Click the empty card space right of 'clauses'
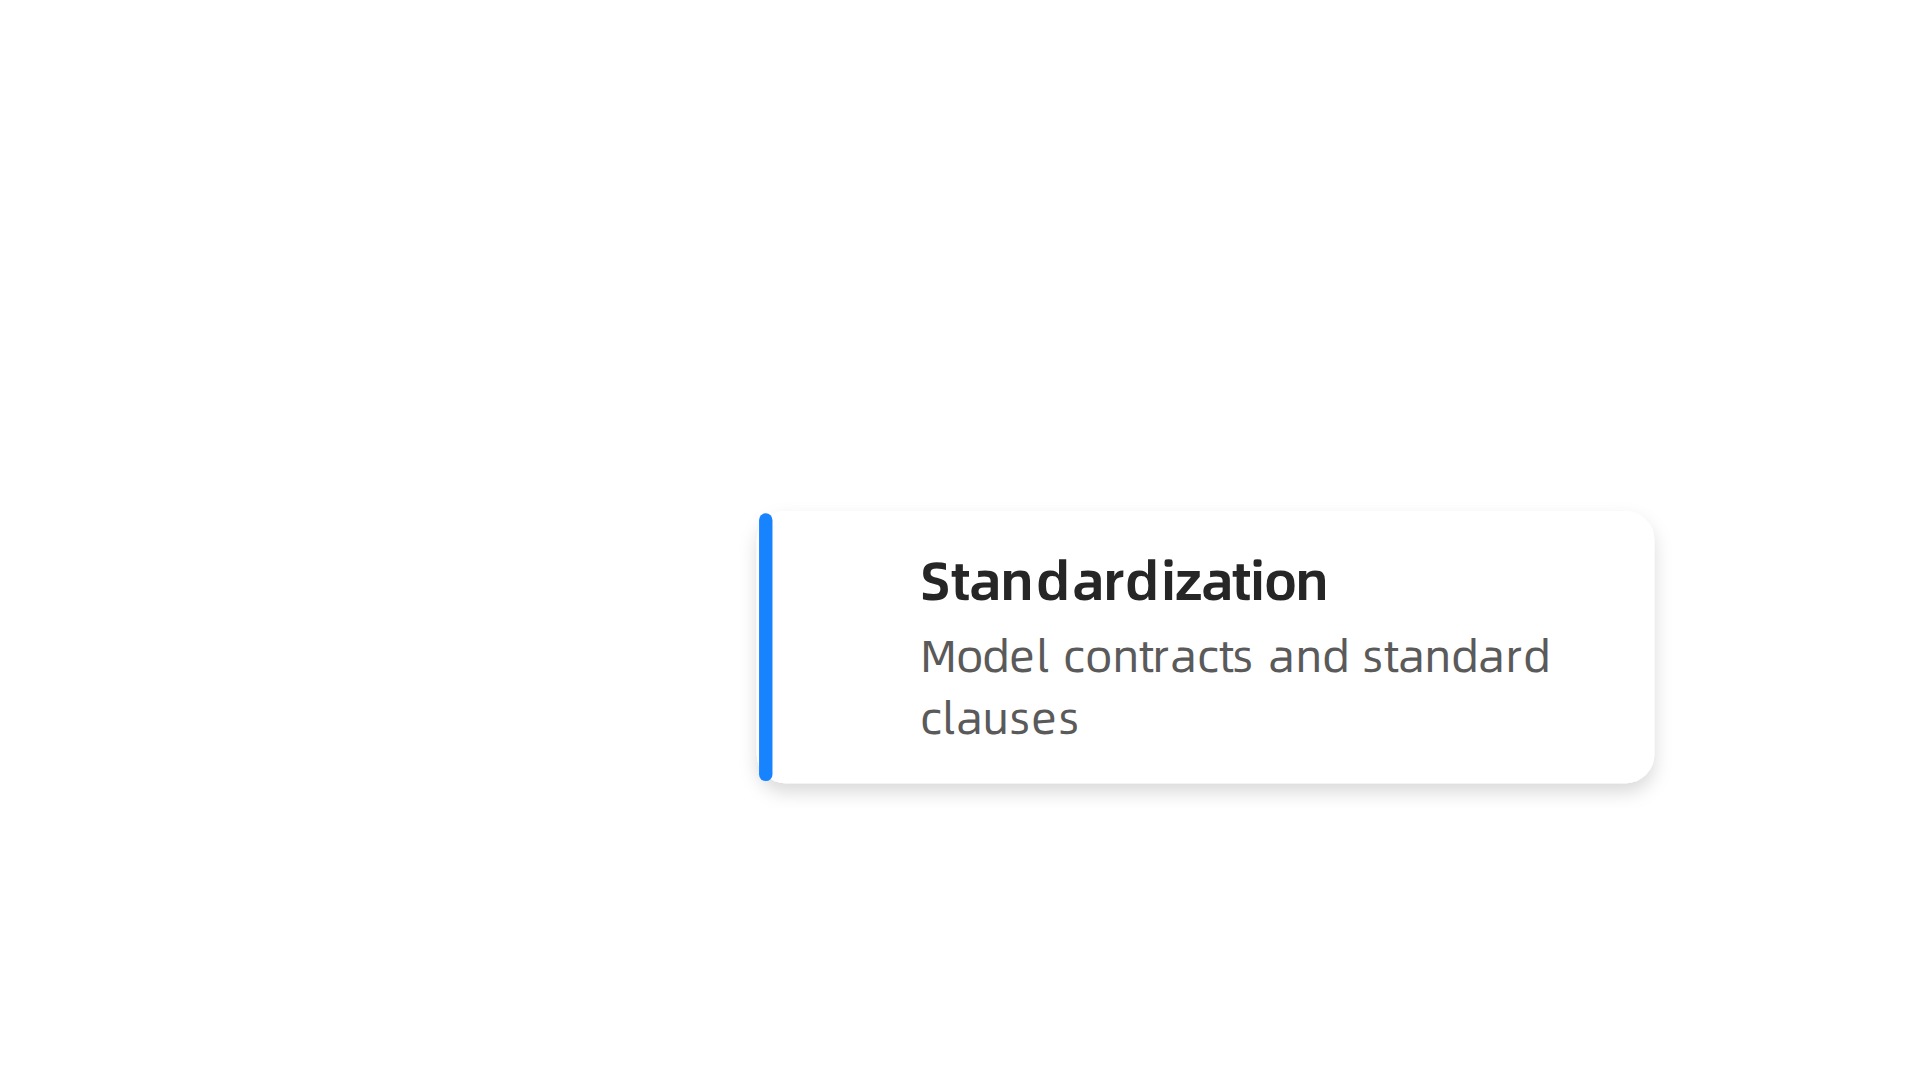The width and height of the screenshot is (1920, 1080). click(x=1360, y=719)
